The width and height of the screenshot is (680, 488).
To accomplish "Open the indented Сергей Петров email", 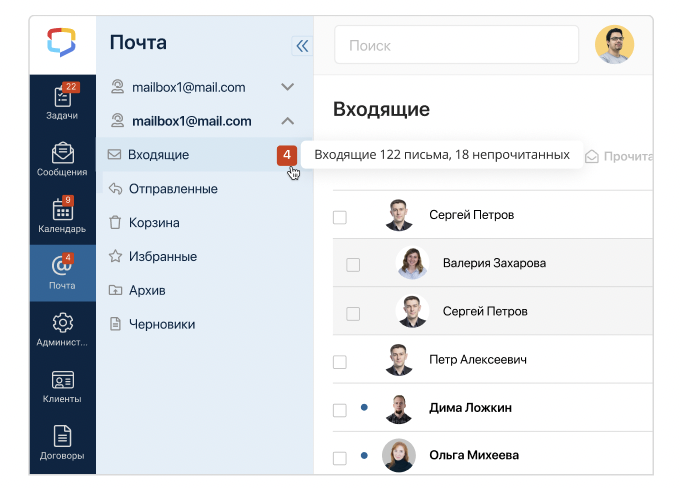I will (x=493, y=311).
